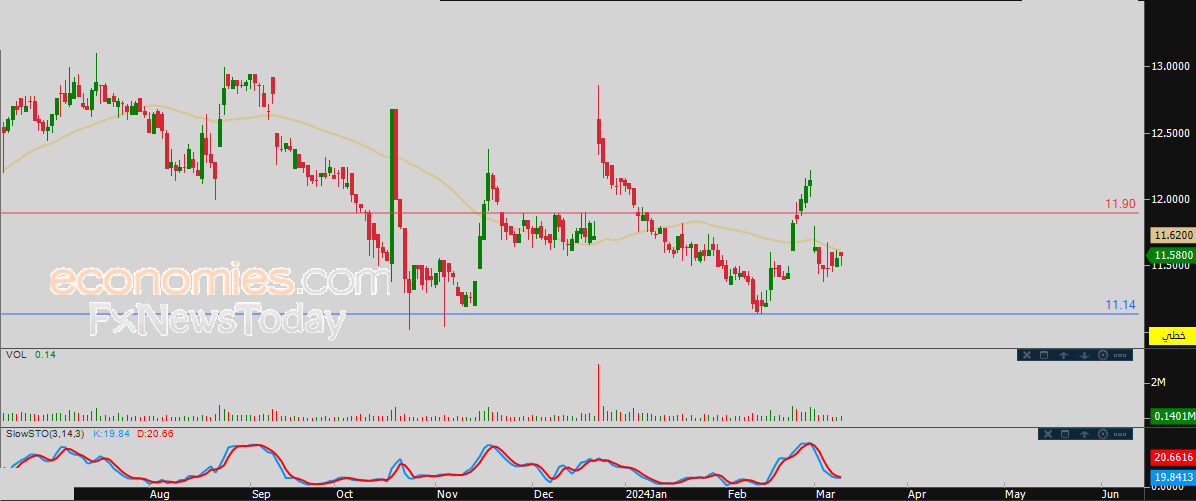Click the blue 19.8413 K value tag
Screen dimensions: 1196x501
1172,477
